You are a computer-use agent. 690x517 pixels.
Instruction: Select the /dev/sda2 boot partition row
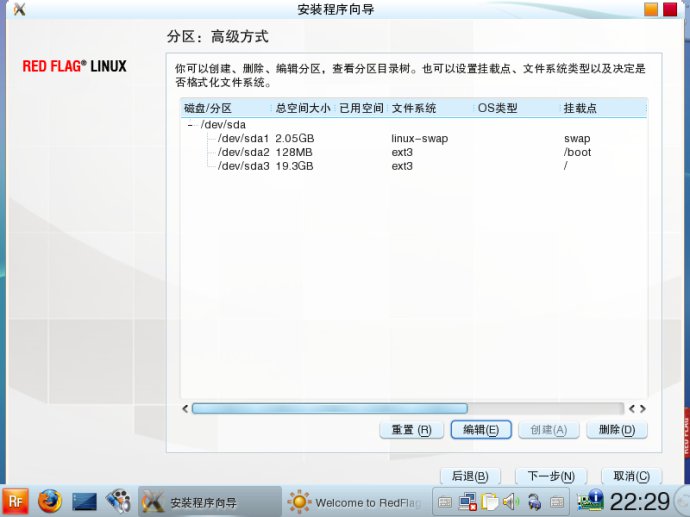pos(243,152)
